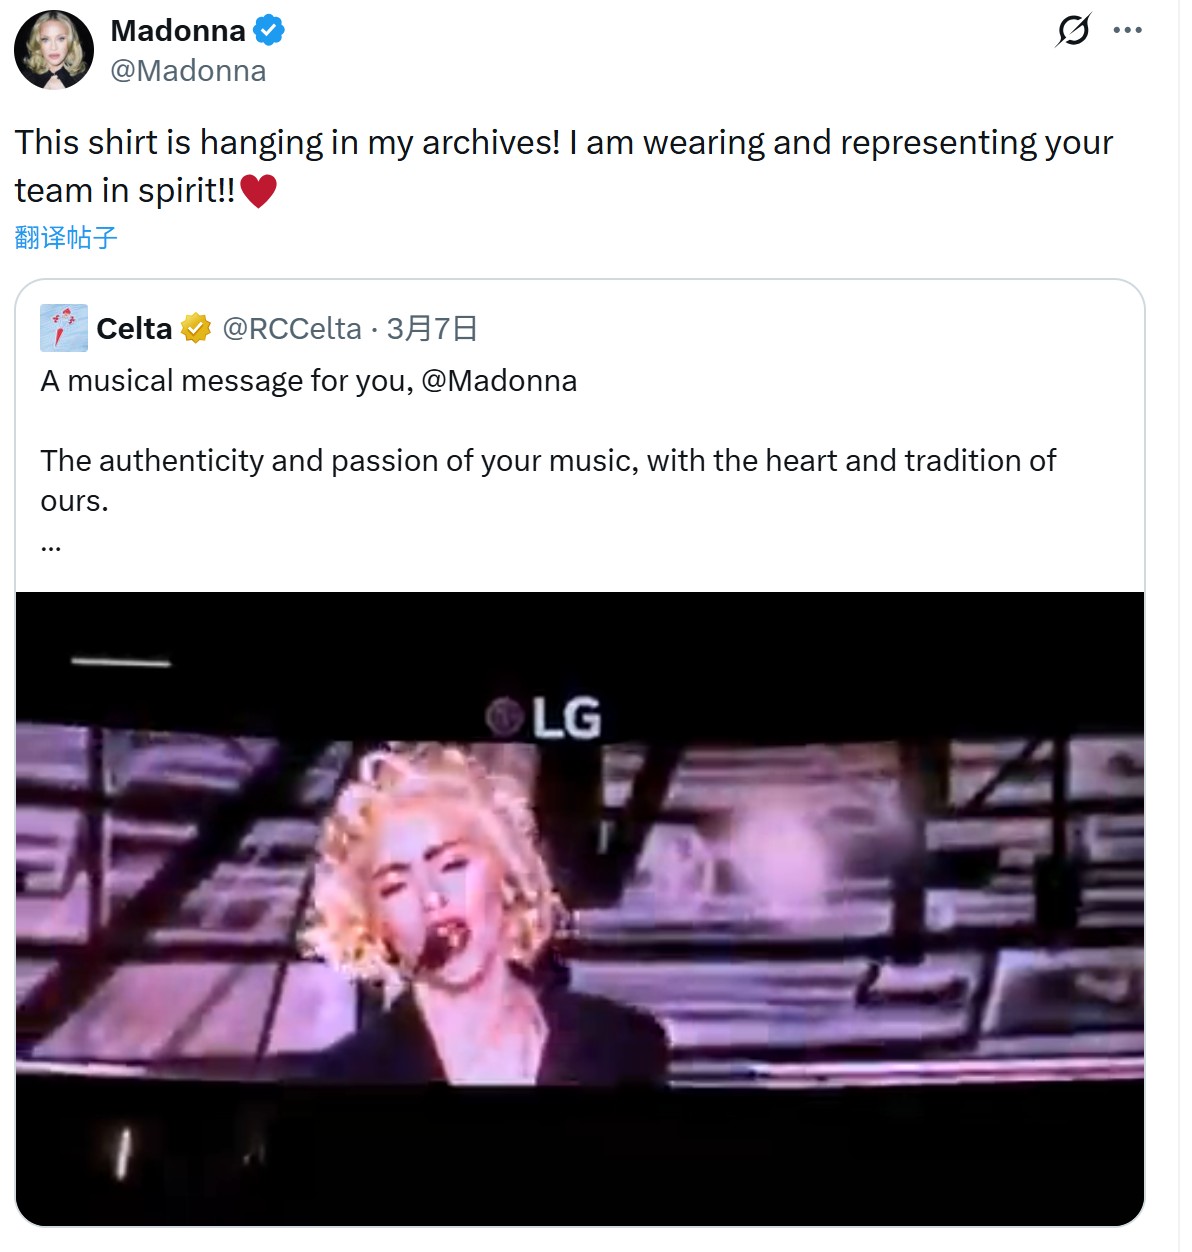Viewport: 1192px width, 1252px height.
Task: Click the gold verified badge beside Celta
Action: (196, 328)
